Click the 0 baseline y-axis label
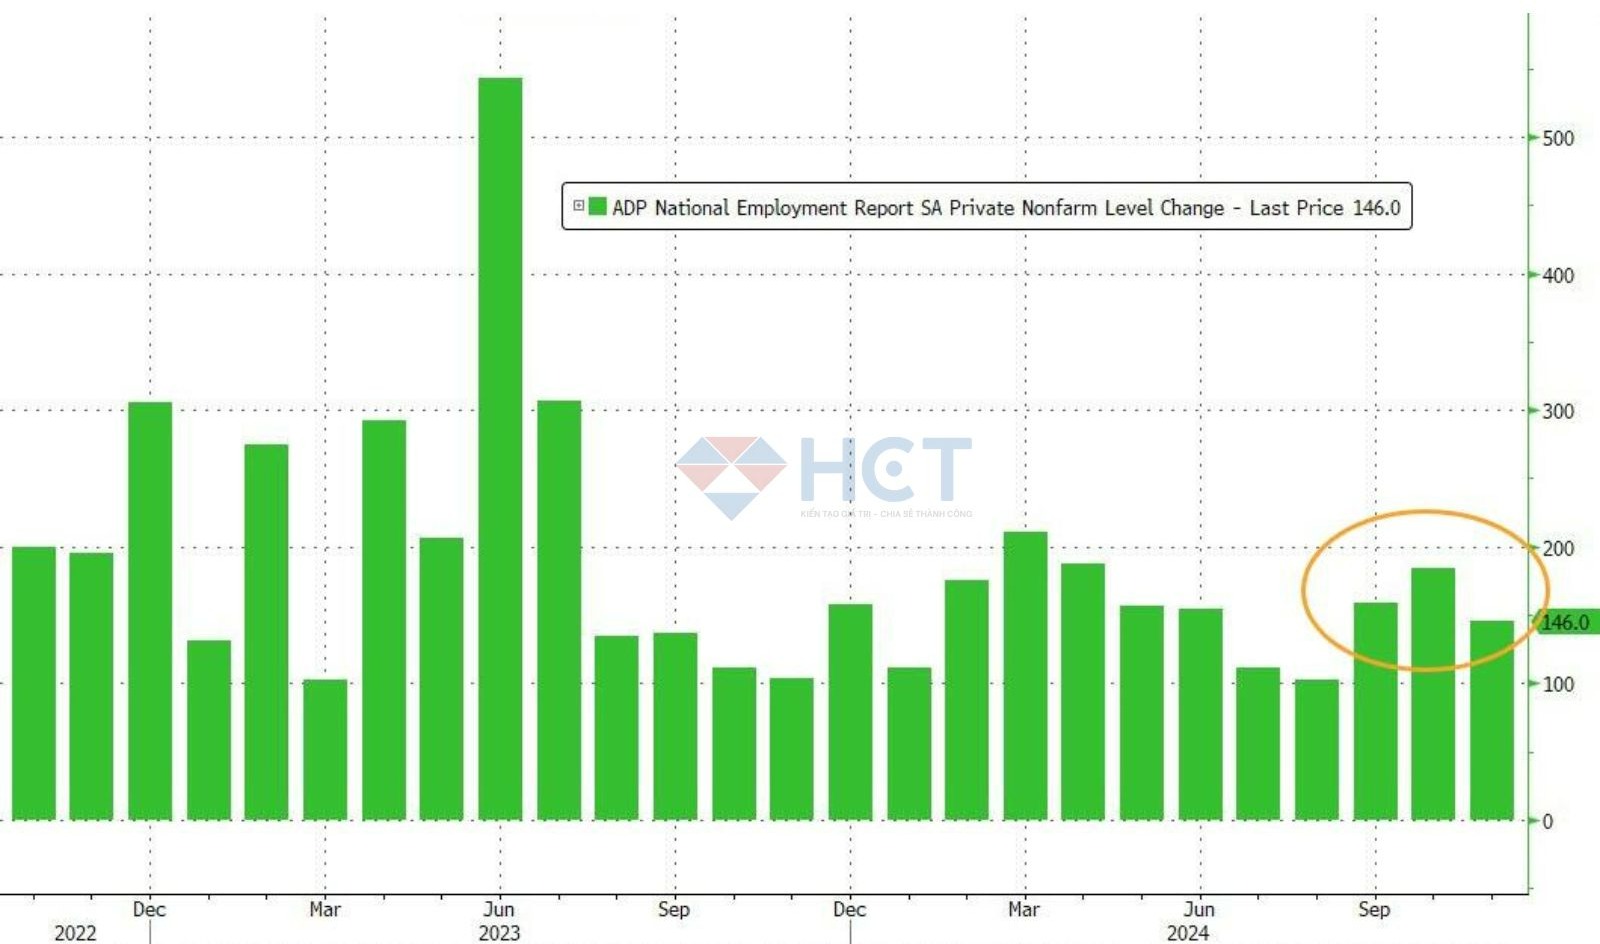Screen dimensions: 1600x944 click(x=1547, y=822)
